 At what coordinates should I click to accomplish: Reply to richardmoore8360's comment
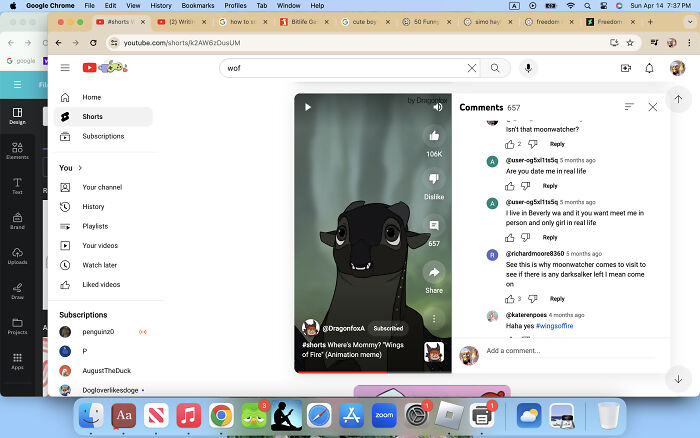point(557,298)
